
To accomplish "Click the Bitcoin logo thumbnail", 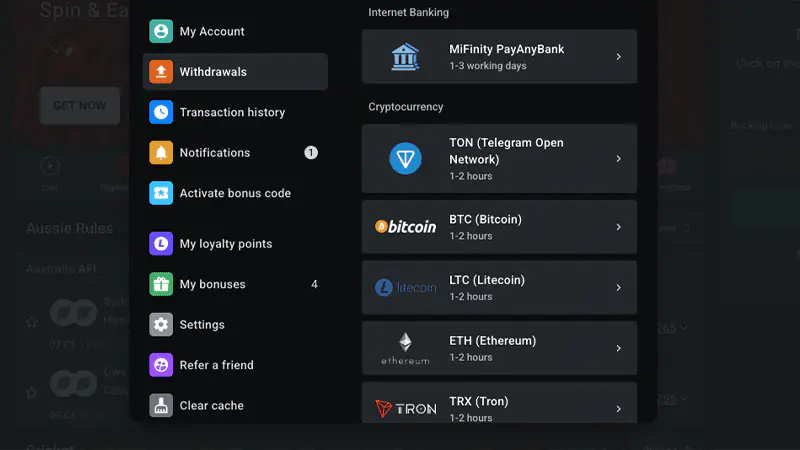I will click(406, 227).
